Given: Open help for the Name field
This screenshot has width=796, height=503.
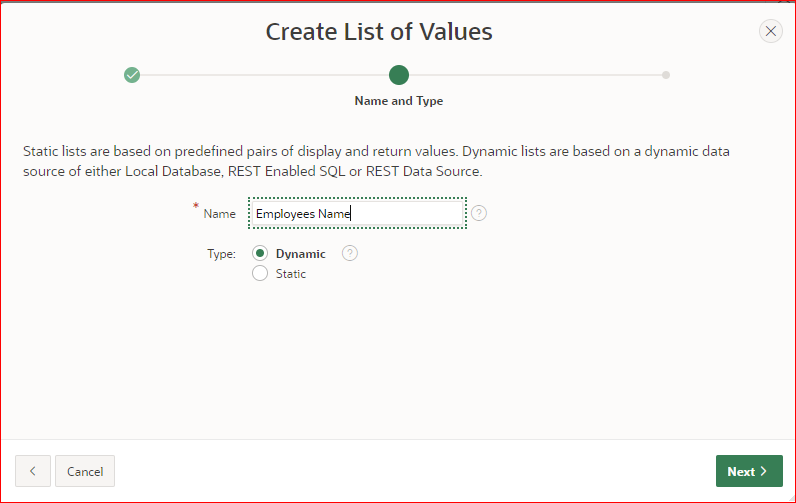Looking at the screenshot, I should click(x=479, y=213).
